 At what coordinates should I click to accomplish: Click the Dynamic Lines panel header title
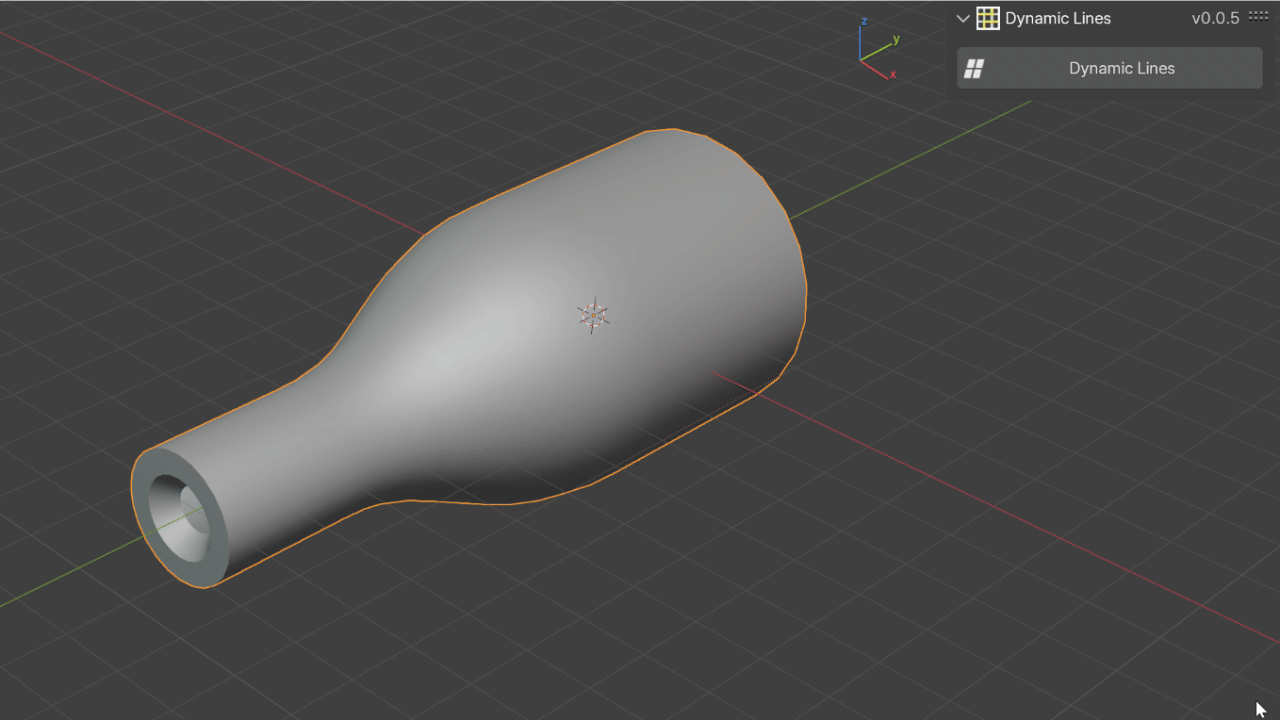click(1058, 18)
